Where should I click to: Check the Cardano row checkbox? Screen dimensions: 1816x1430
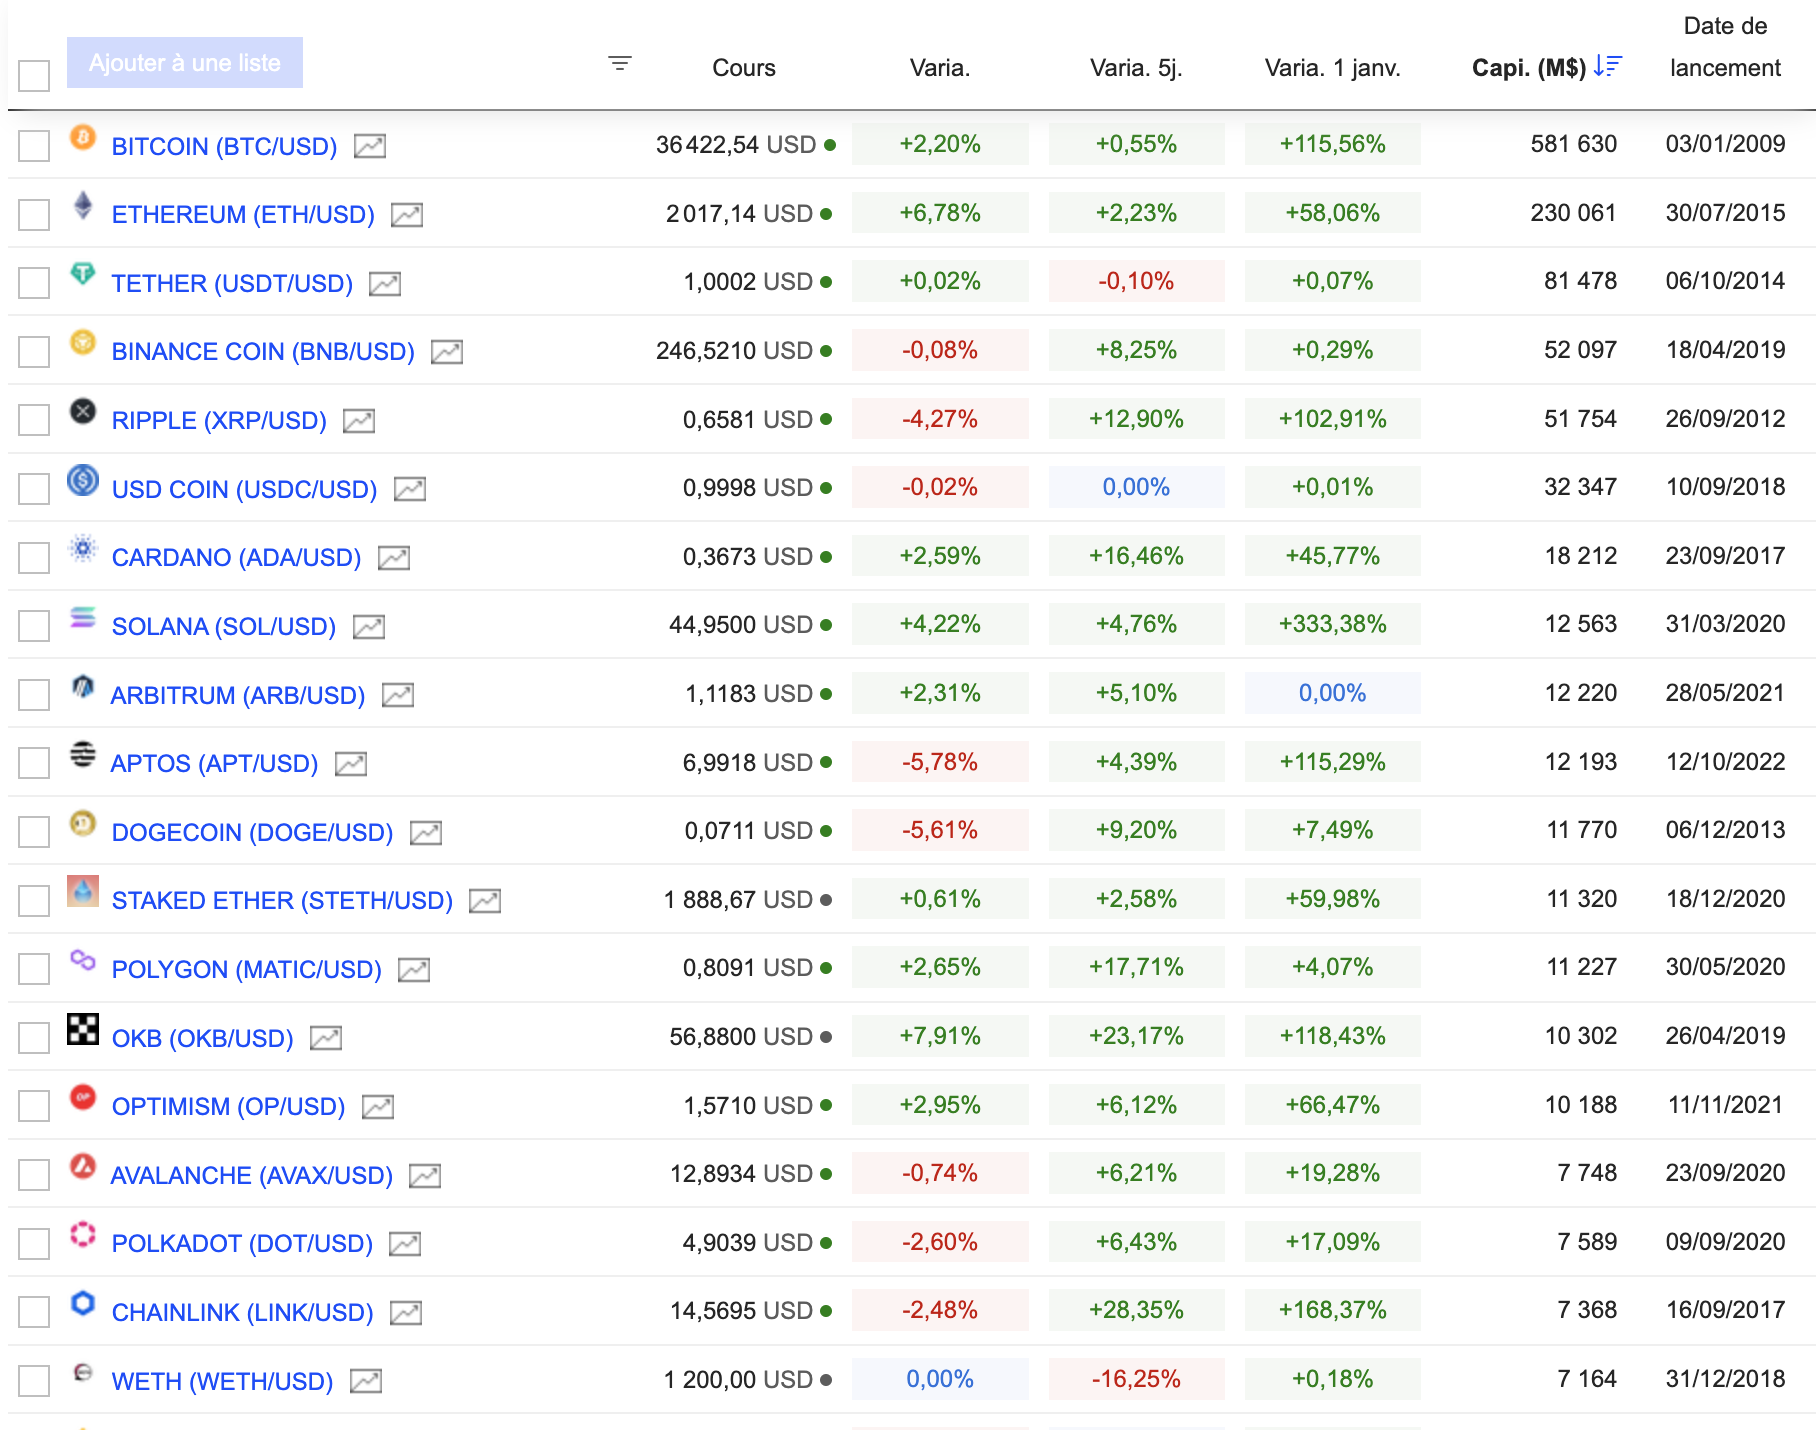tap(33, 557)
